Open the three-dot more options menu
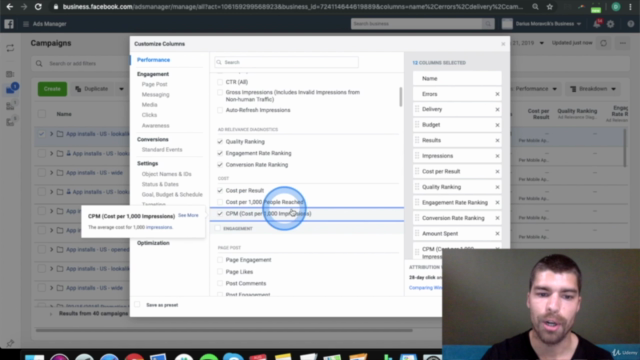The image size is (640, 360). click(x=622, y=43)
